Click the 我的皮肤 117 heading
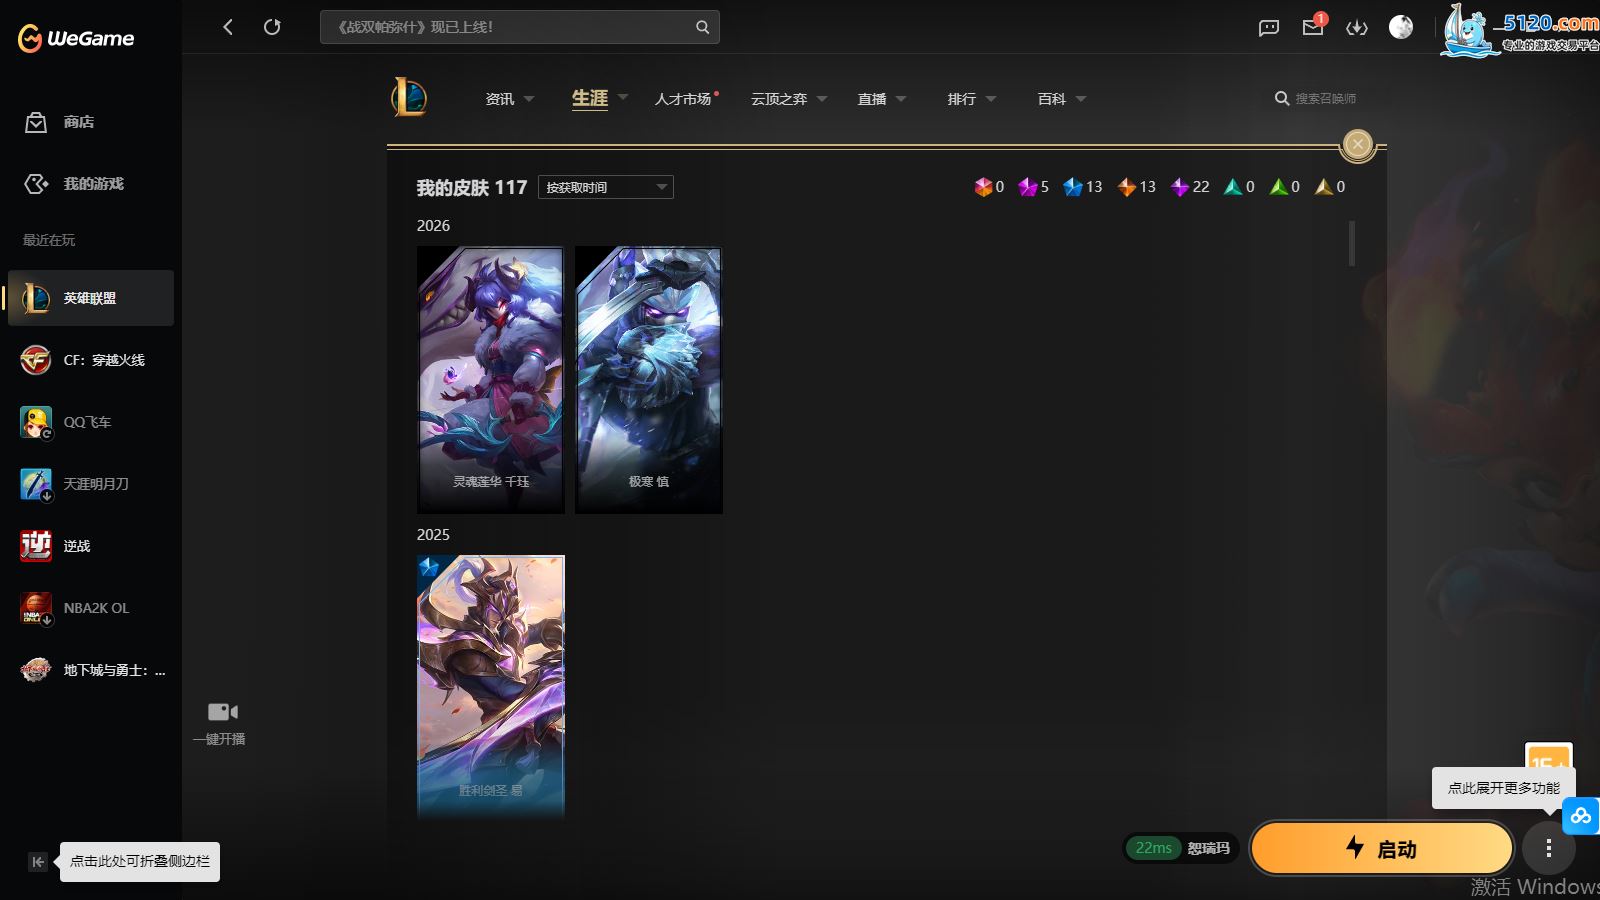Screen dimensions: 1600x900 pyautogui.click(x=472, y=187)
